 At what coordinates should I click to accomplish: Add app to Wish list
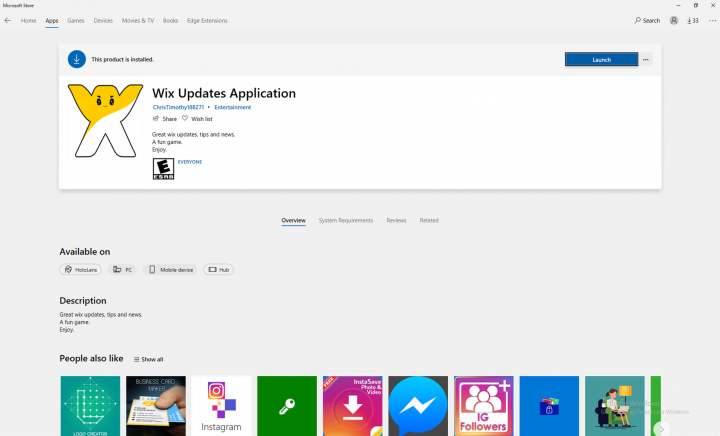pyautogui.click(x=197, y=119)
